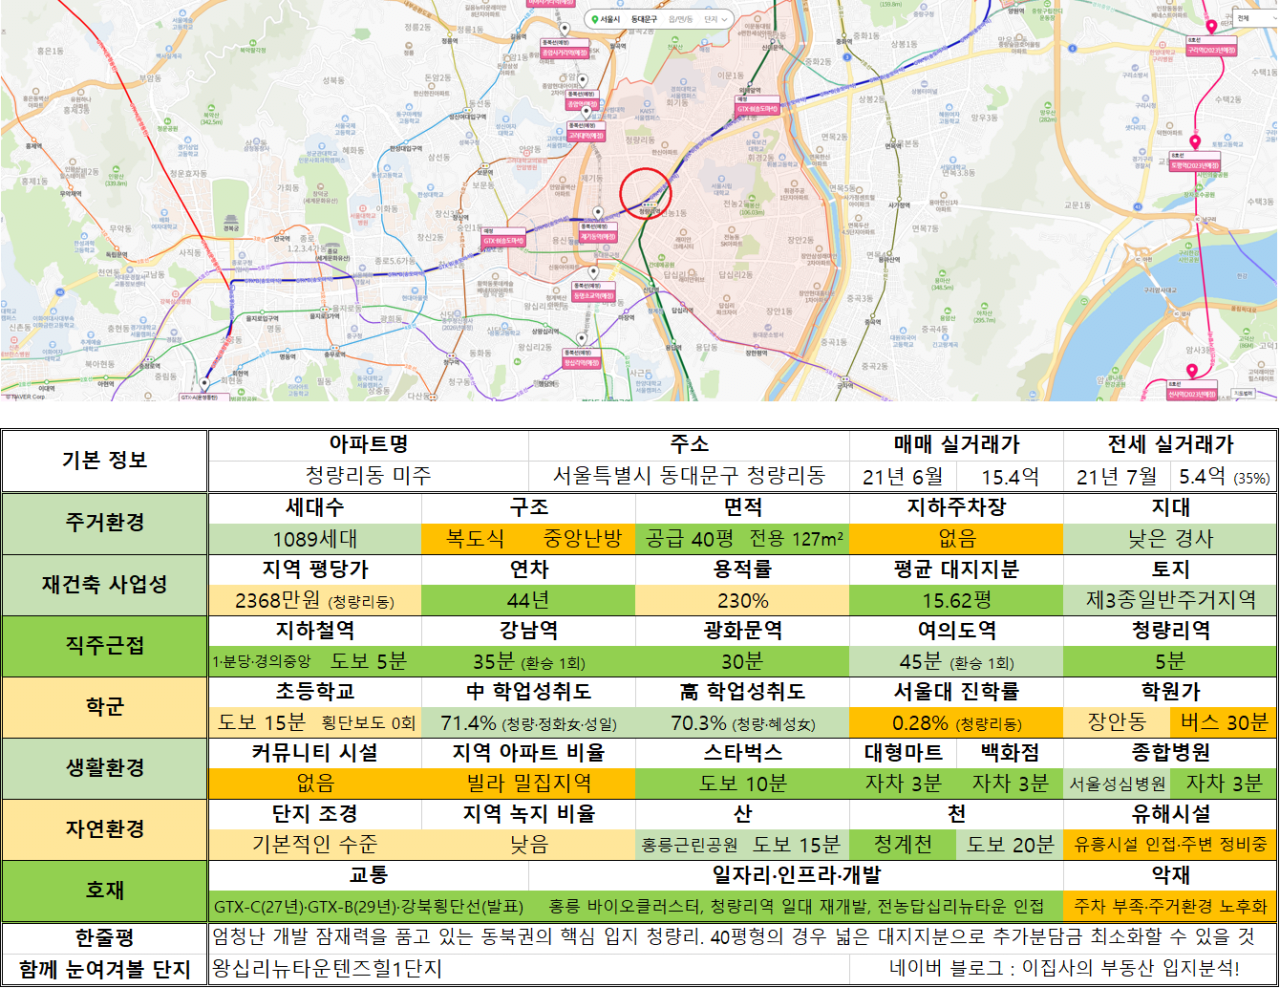Click the 71.4% middle school achievement cell
Screen dimensions: 1280x988
click(528, 723)
